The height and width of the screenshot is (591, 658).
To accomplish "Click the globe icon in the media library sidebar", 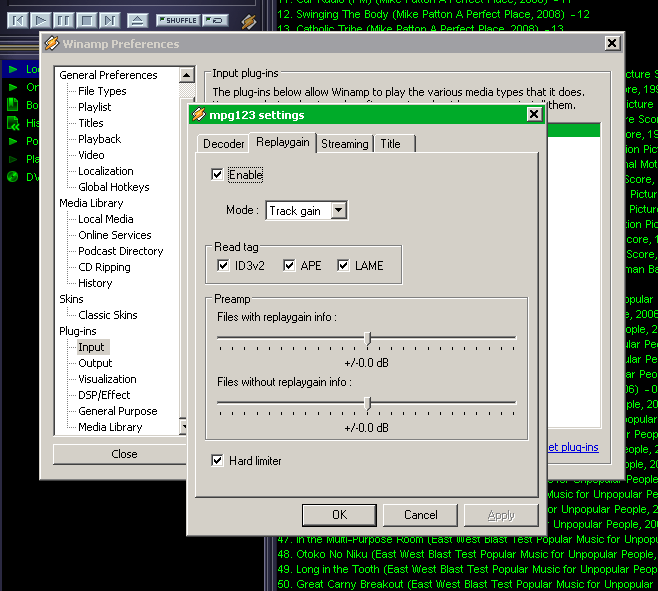I will tap(13, 176).
